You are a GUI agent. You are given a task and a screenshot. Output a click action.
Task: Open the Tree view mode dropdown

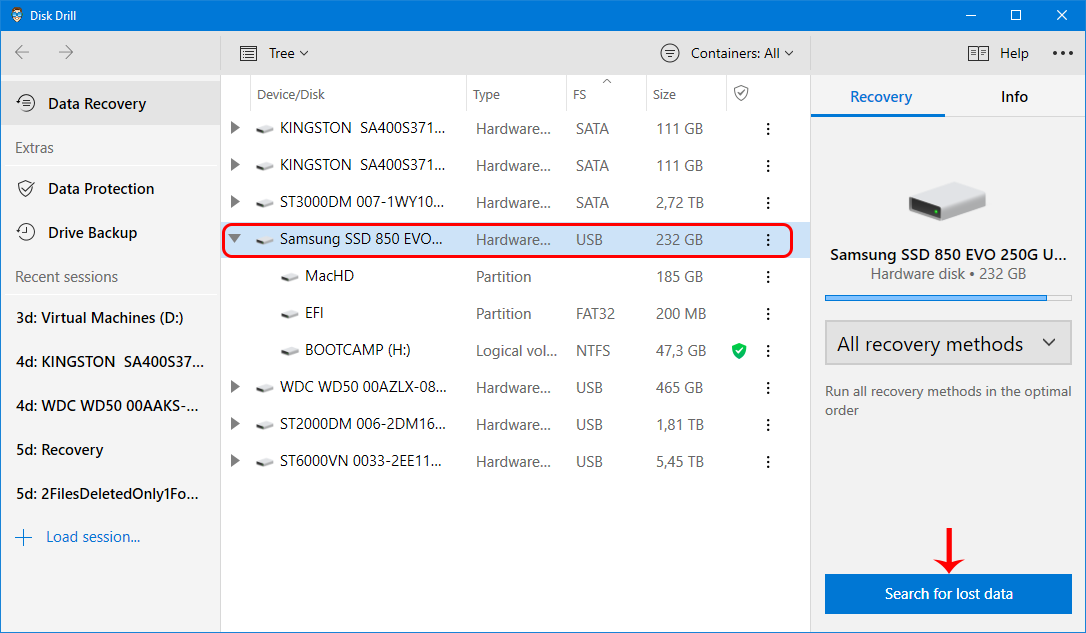click(x=275, y=53)
